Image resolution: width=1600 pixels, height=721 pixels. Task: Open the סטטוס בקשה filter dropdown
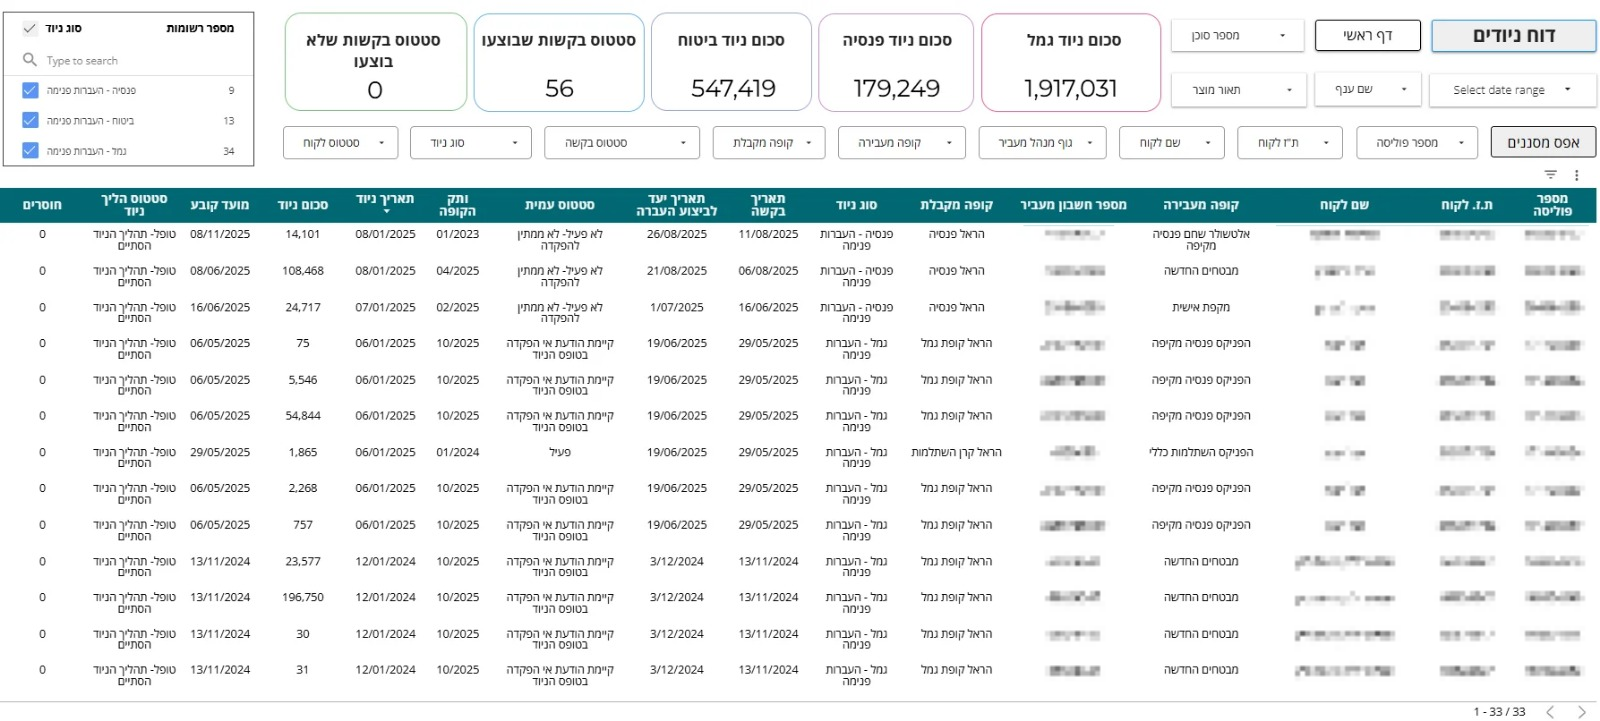(x=621, y=143)
